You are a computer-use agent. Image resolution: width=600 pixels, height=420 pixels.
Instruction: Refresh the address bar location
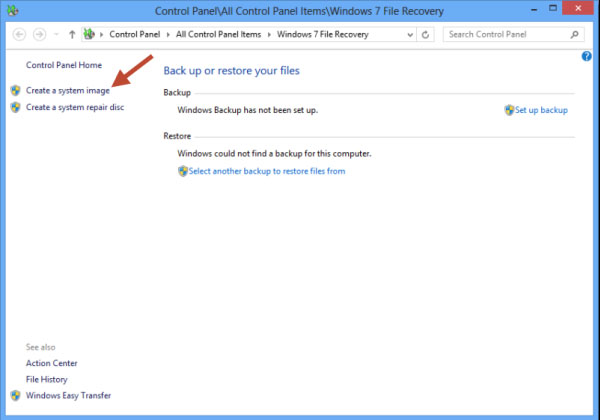425,35
